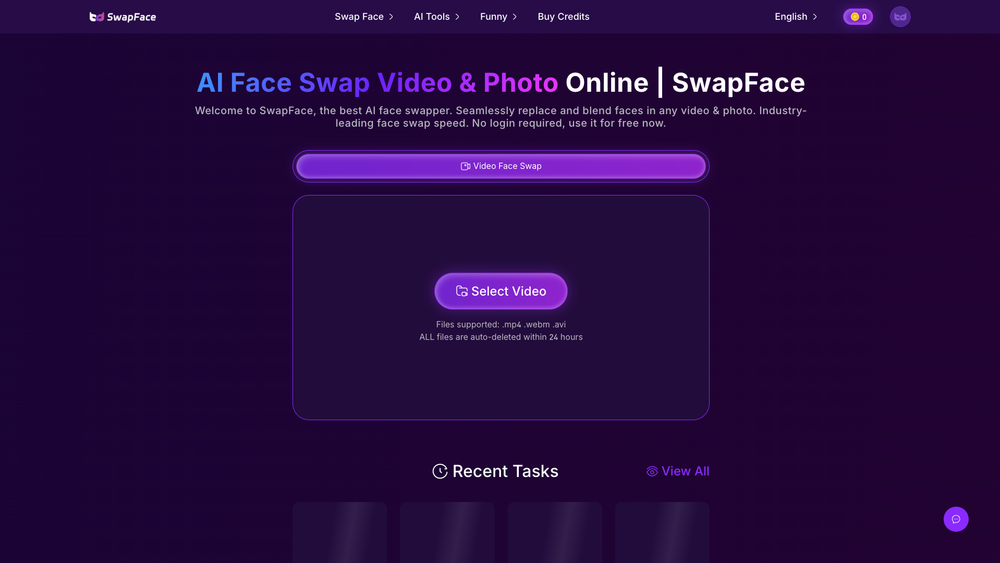1000x563 pixels.
Task: Select the Video Face Swap tab
Action: coord(501,166)
